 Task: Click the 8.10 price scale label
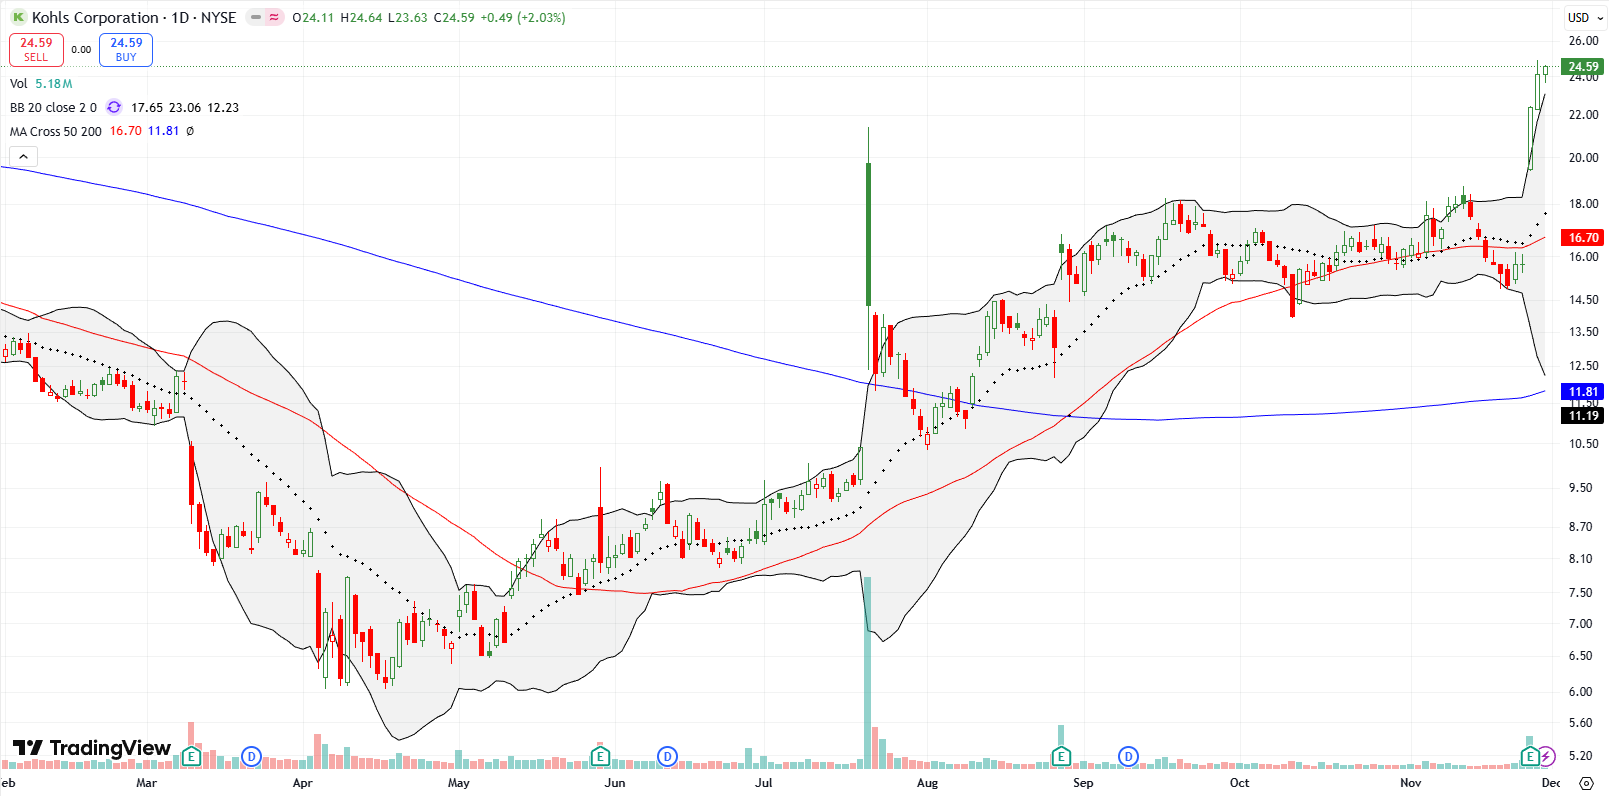coord(1580,559)
